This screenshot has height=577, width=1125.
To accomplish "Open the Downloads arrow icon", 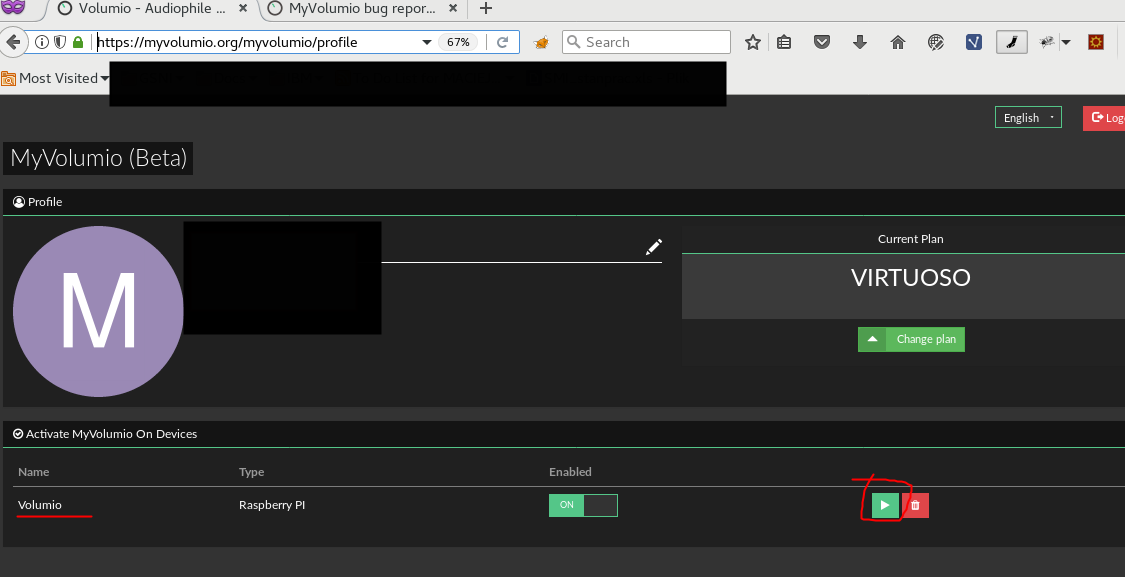I will [x=860, y=42].
